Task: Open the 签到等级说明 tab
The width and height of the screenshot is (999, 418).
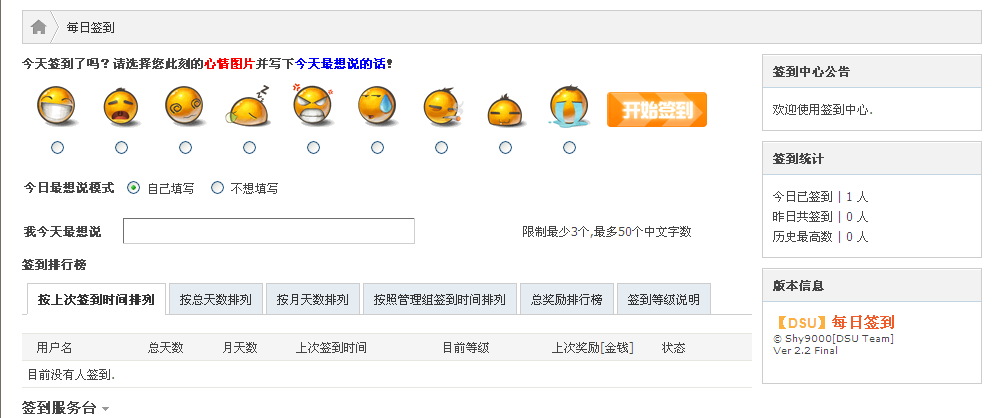Action: tap(663, 299)
